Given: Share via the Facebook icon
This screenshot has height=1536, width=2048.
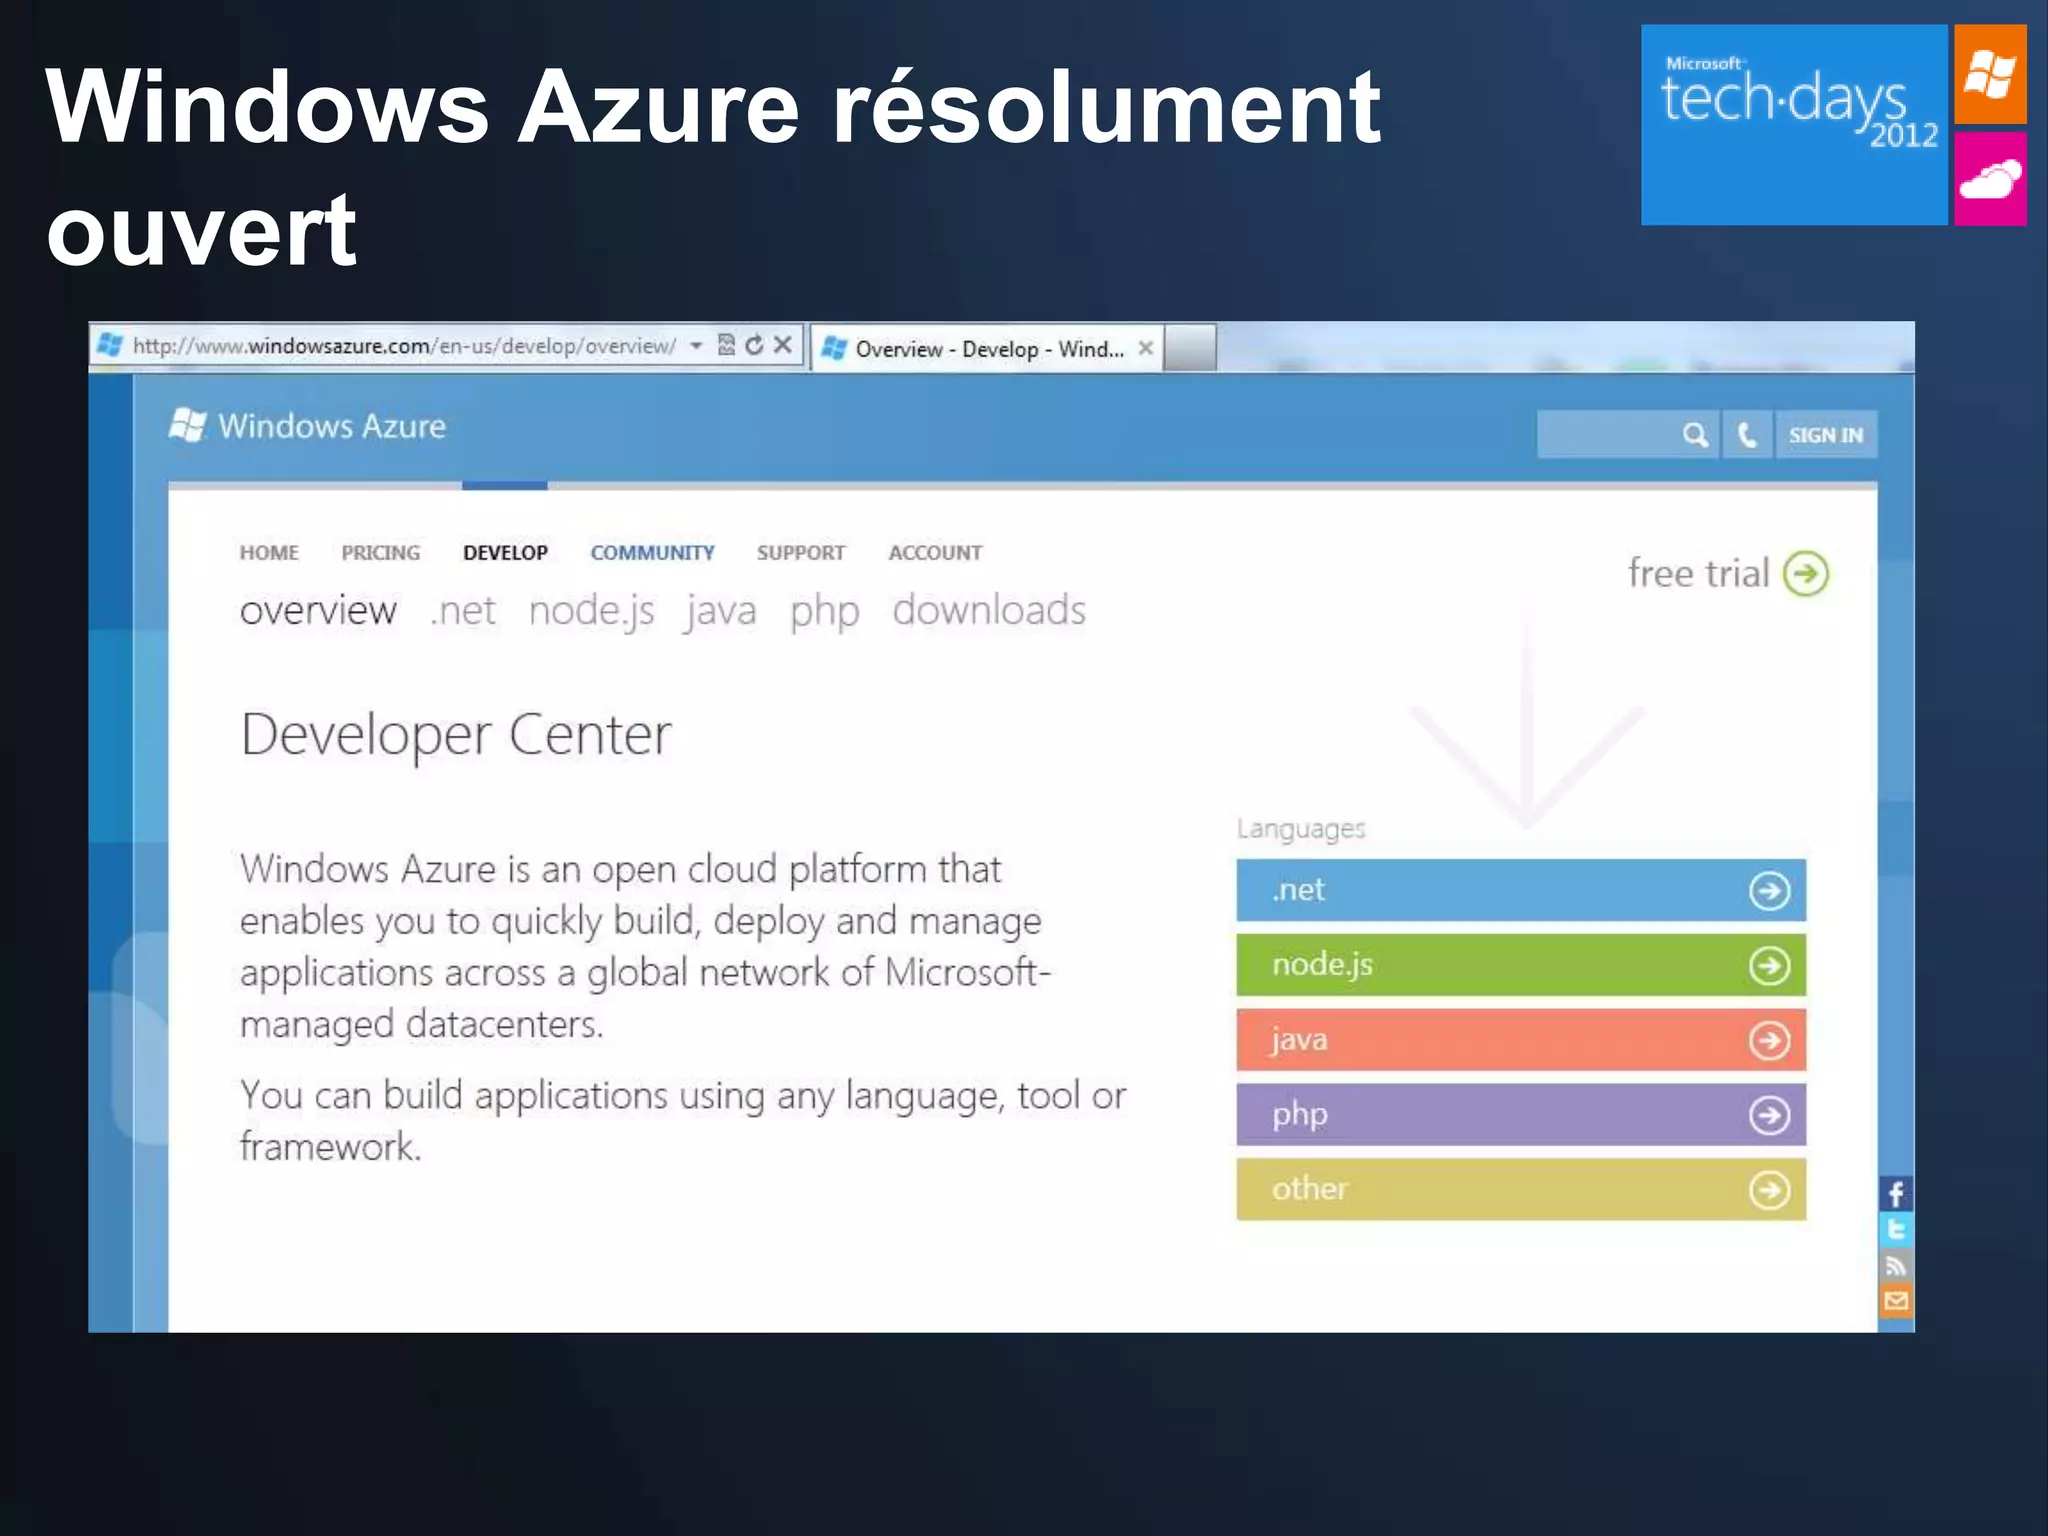Looking at the screenshot, I should click(x=1896, y=1194).
